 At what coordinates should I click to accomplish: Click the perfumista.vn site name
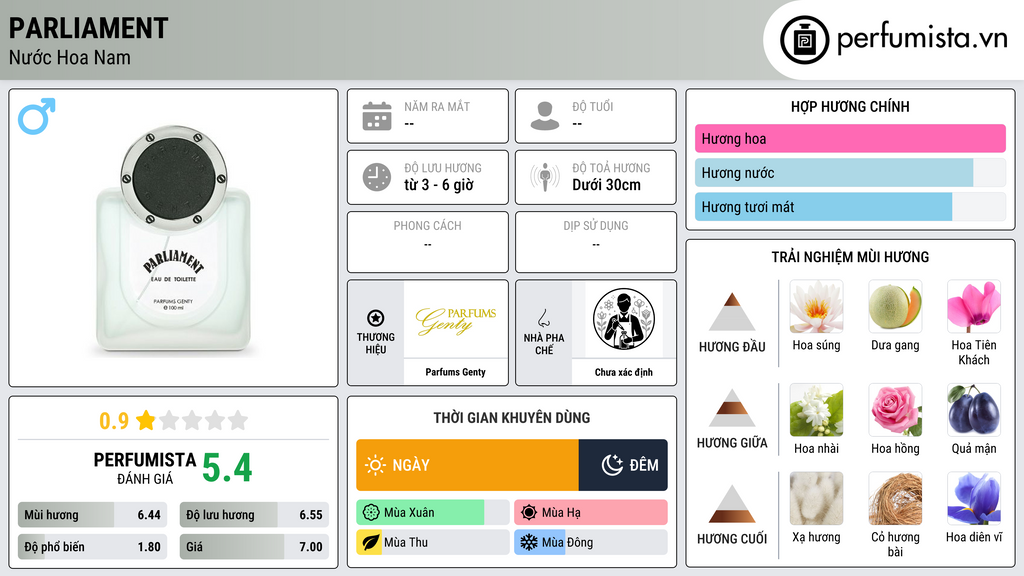pyautogui.click(x=922, y=37)
